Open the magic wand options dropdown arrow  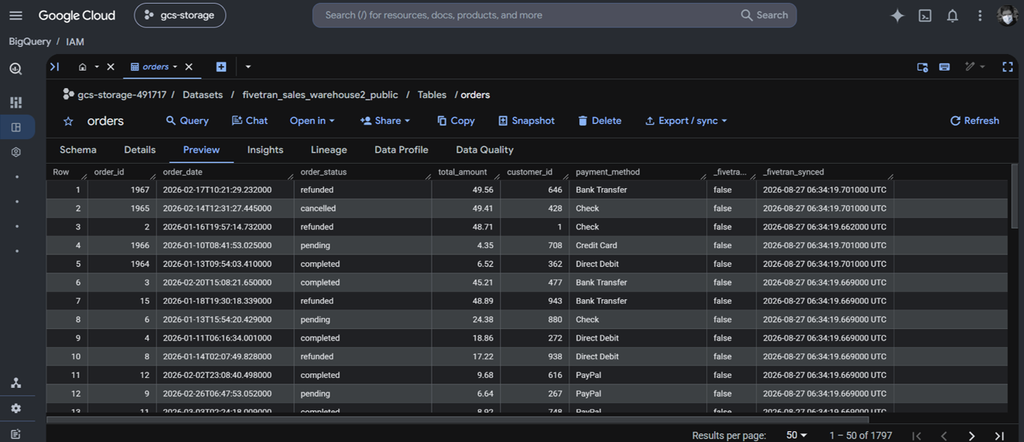pyautogui.click(x=983, y=67)
